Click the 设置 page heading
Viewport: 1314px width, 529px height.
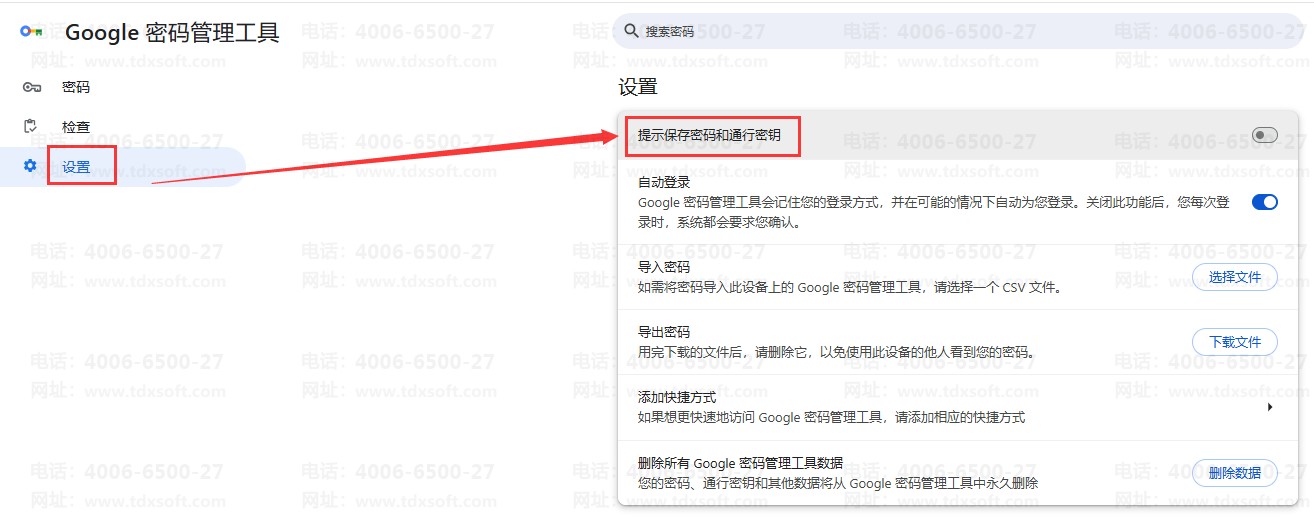click(638, 87)
